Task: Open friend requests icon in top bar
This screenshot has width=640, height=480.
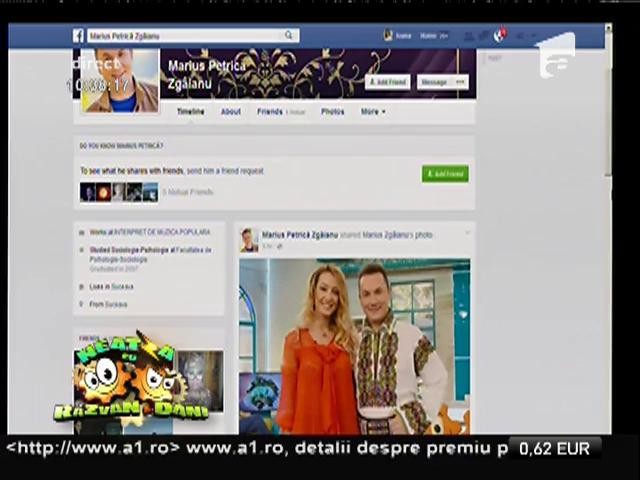Action: pos(469,36)
